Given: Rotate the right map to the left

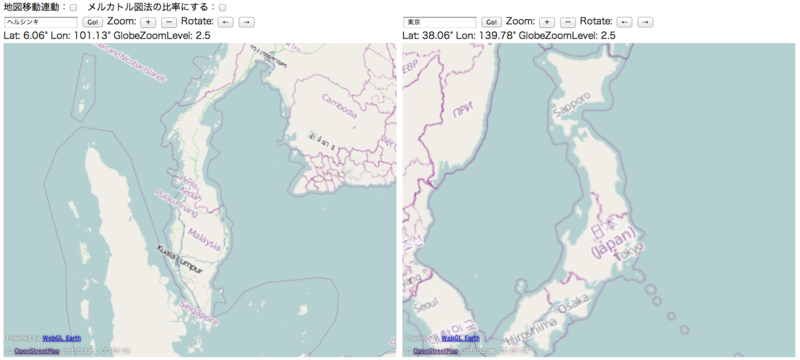Looking at the screenshot, I should coord(624,22).
